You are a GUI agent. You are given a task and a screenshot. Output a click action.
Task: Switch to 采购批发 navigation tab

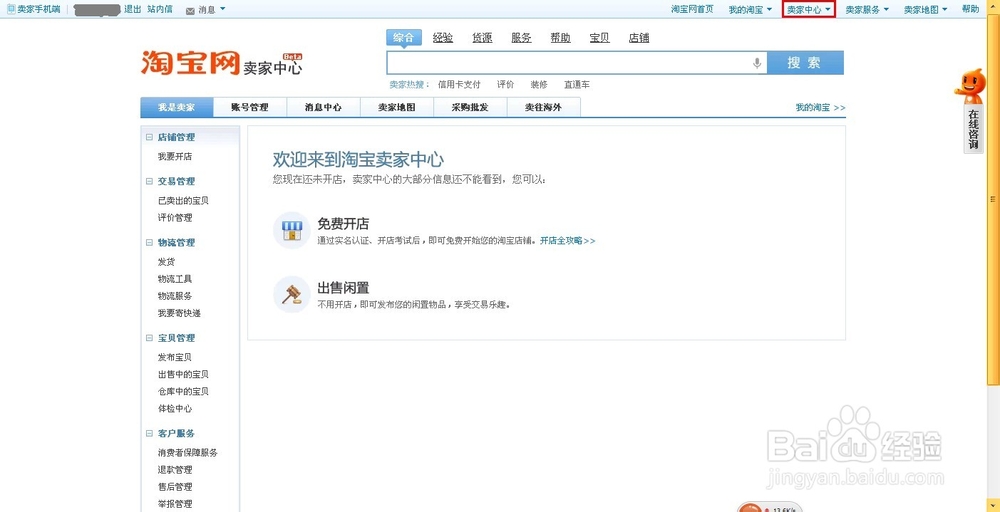pos(470,108)
